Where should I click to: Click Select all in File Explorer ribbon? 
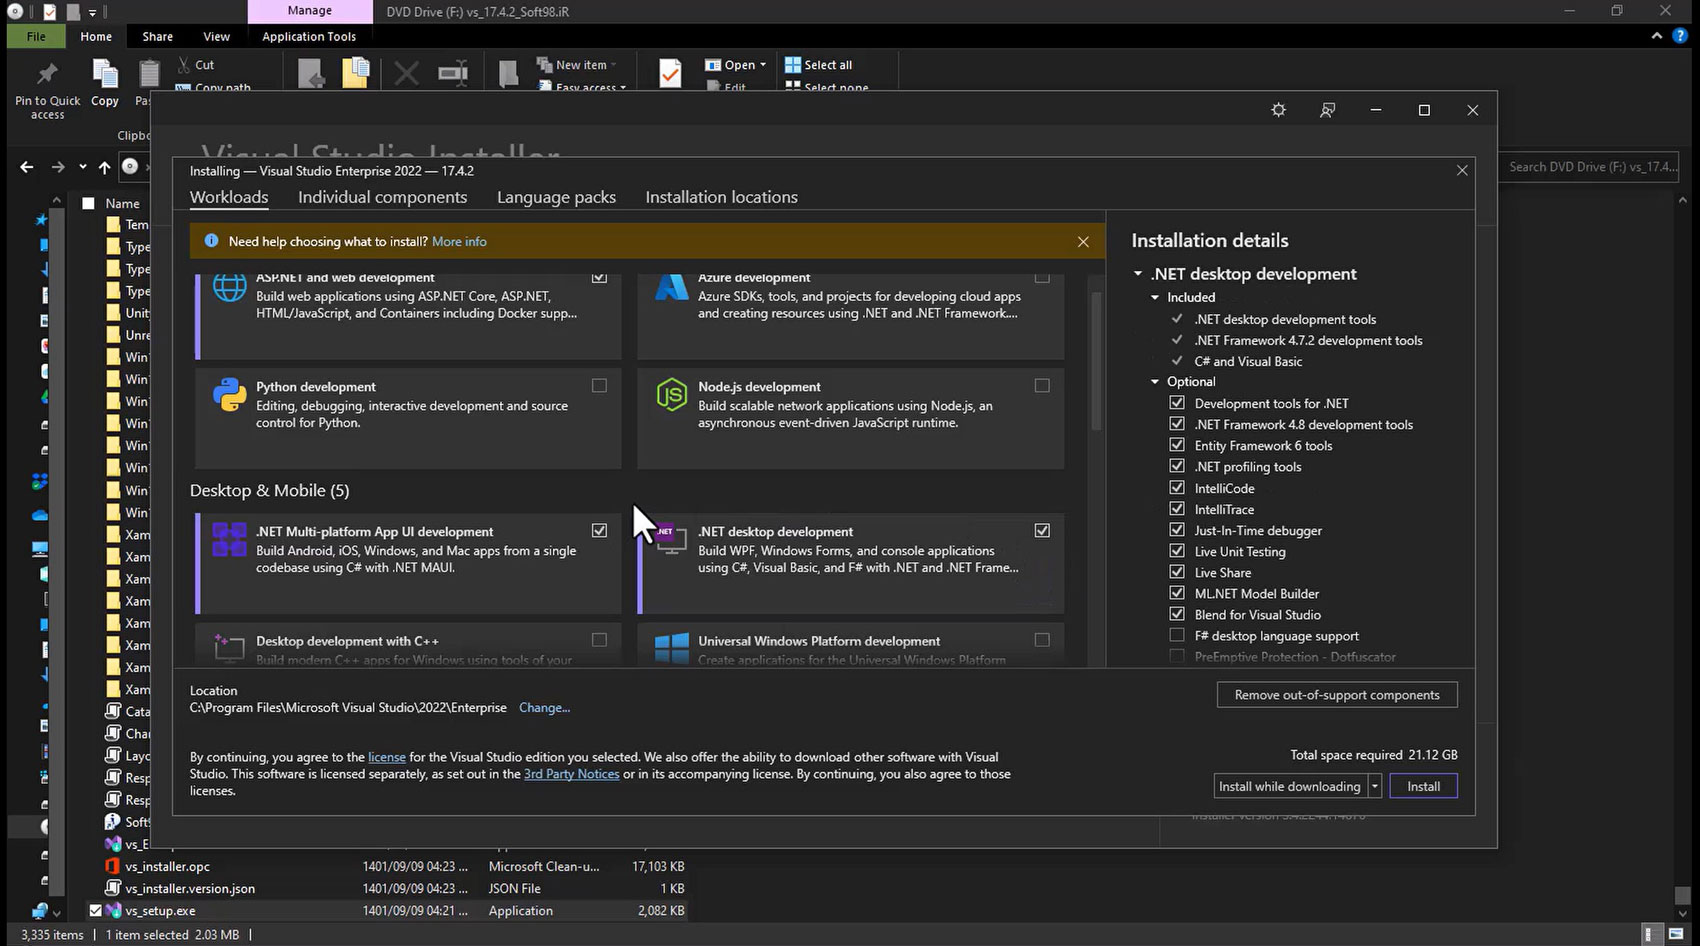point(819,65)
